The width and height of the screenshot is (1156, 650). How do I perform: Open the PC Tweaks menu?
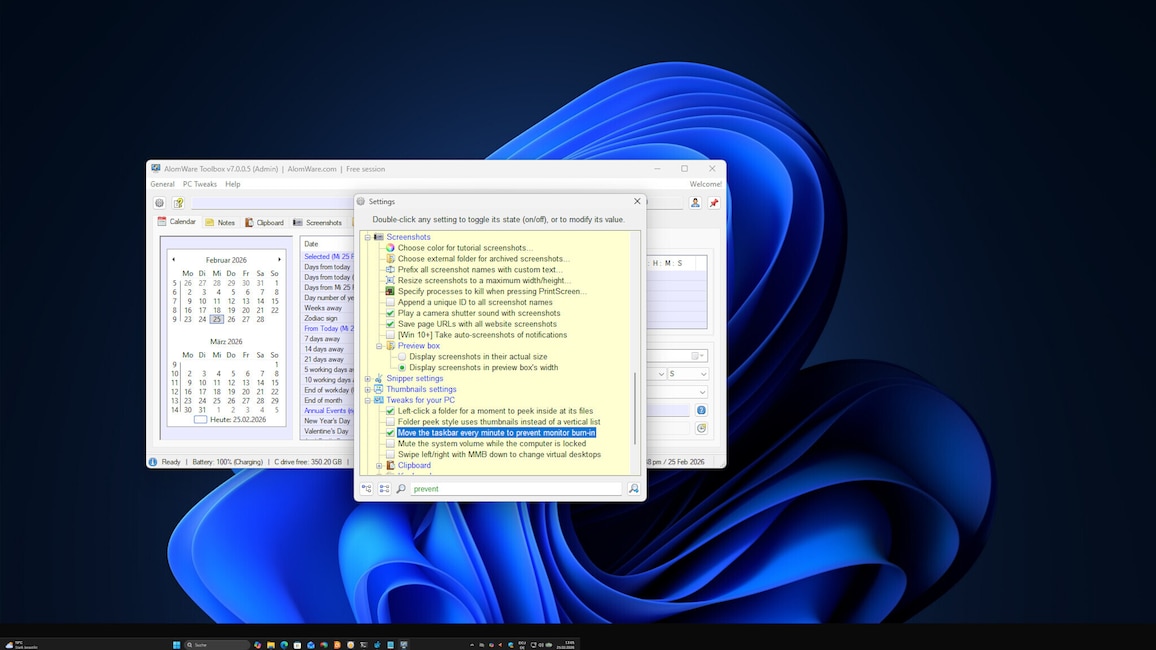[x=200, y=184]
